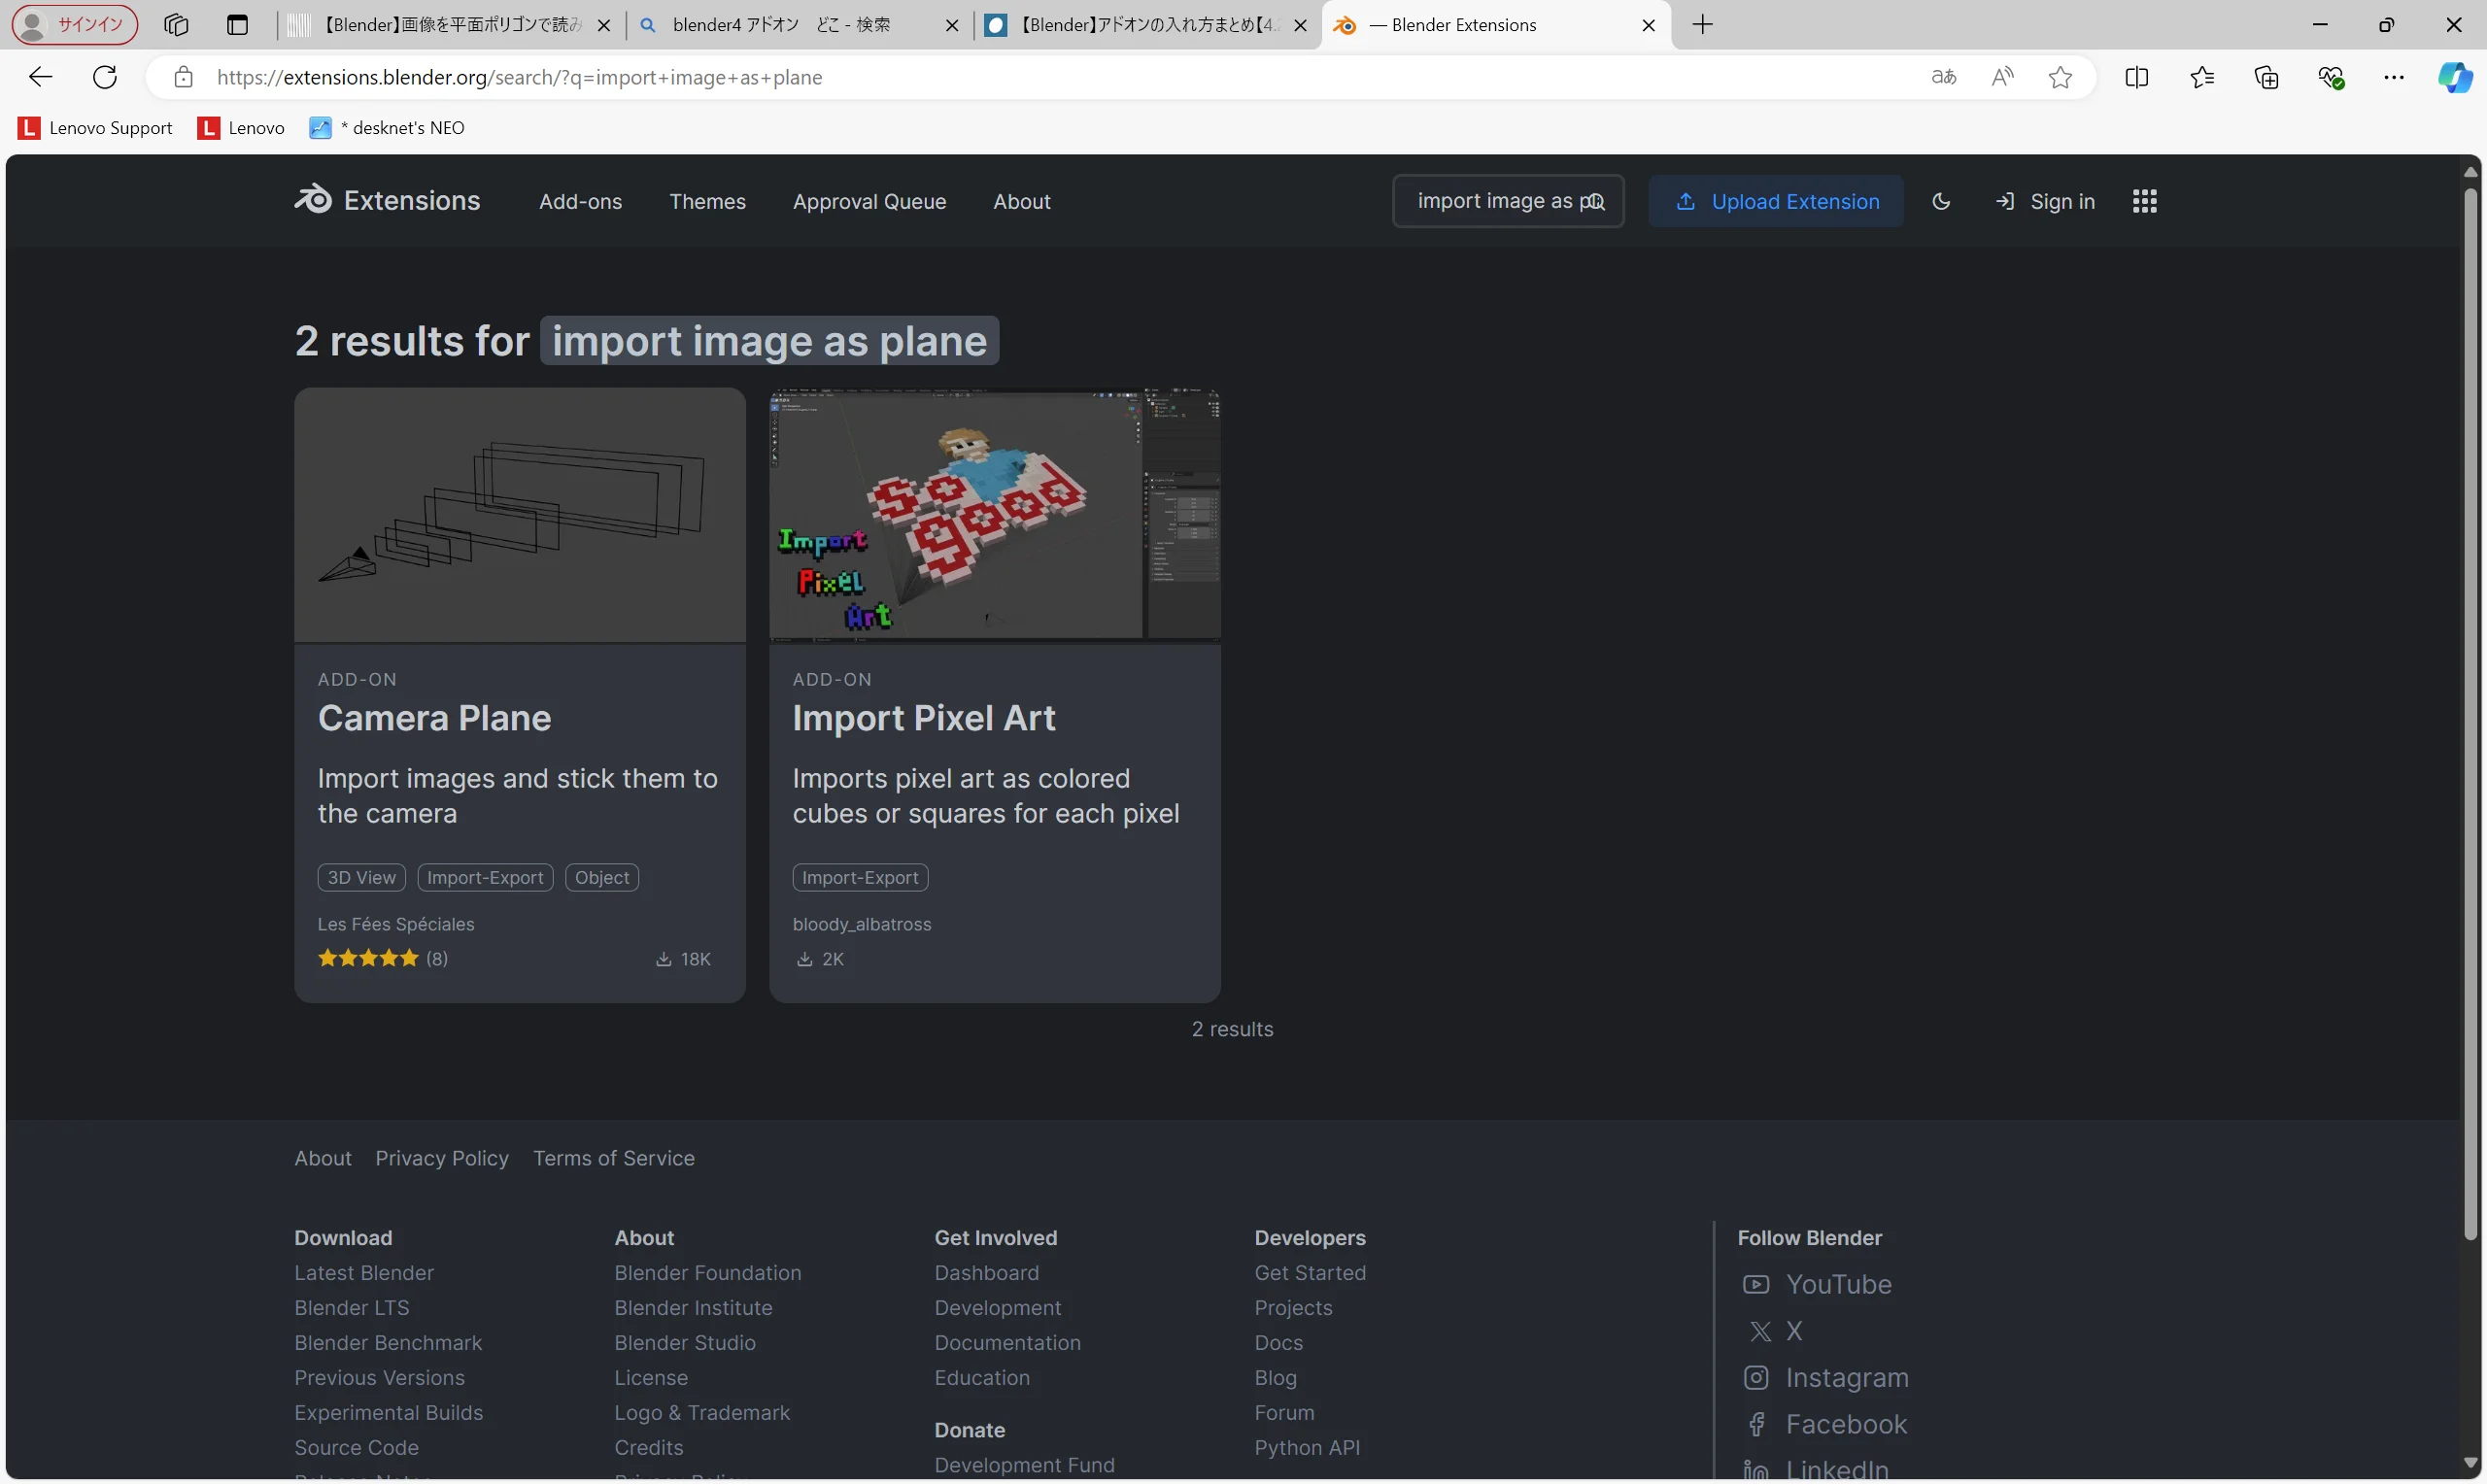Open the Camera Plane thumbnail image

(x=520, y=515)
